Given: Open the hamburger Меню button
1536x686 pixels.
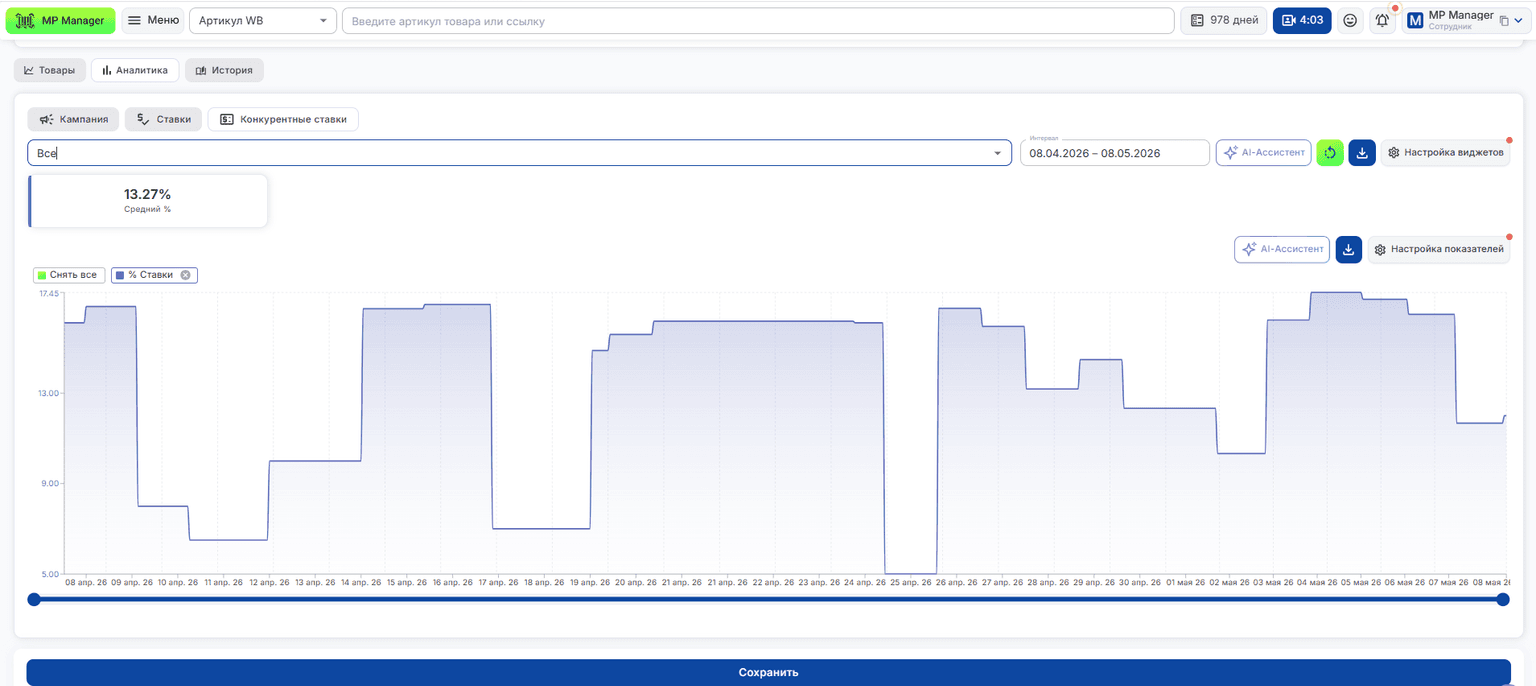Looking at the screenshot, I should [153, 20].
